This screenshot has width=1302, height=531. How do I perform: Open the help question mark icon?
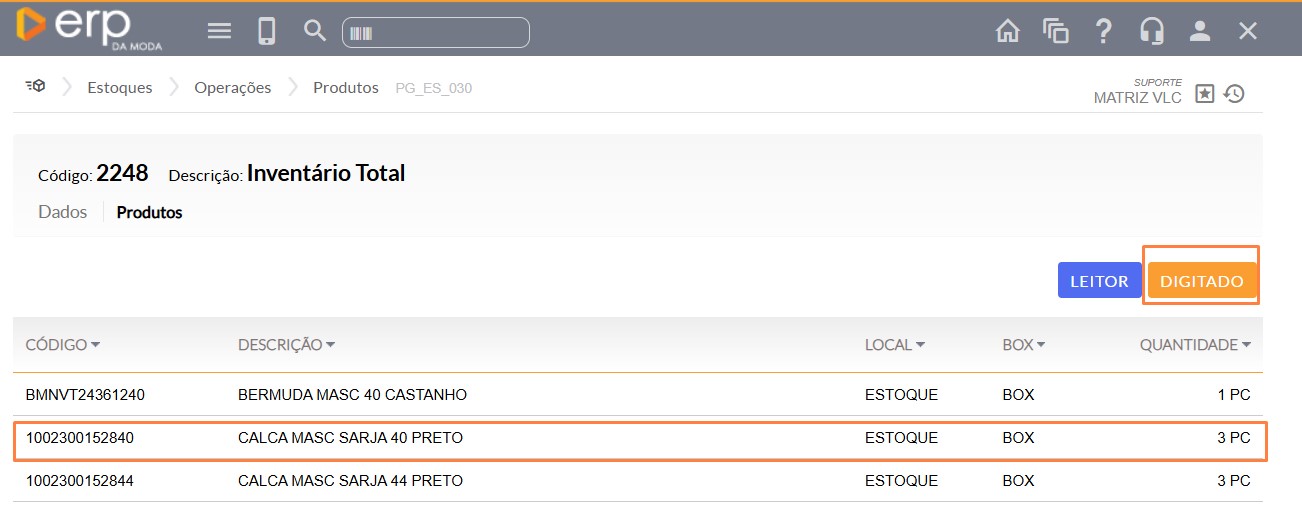click(1103, 31)
